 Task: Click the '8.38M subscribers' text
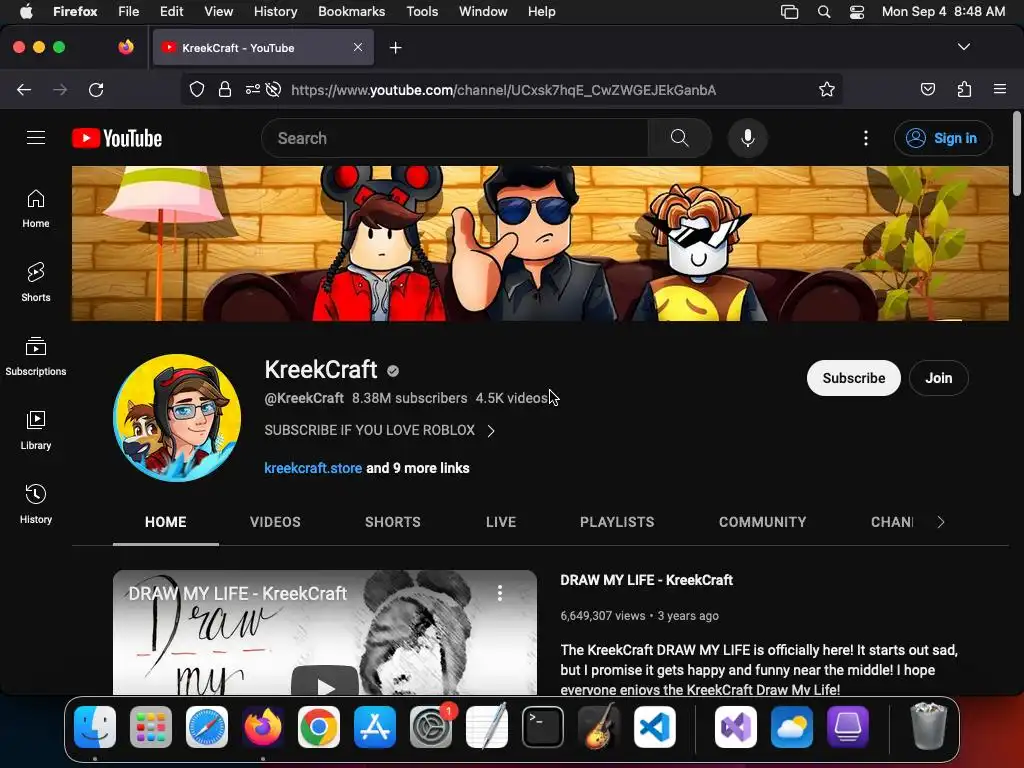[x=409, y=398]
